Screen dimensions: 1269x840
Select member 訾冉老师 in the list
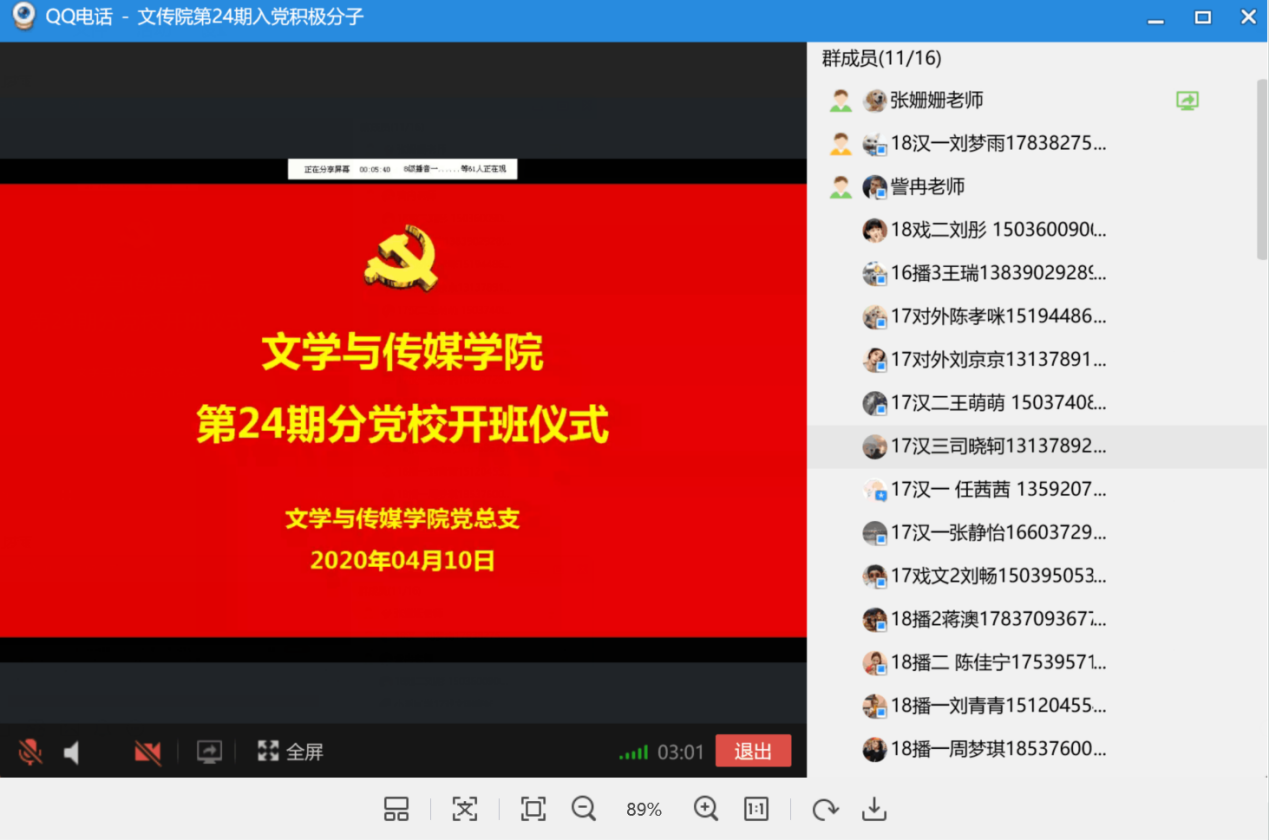coord(927,187)
